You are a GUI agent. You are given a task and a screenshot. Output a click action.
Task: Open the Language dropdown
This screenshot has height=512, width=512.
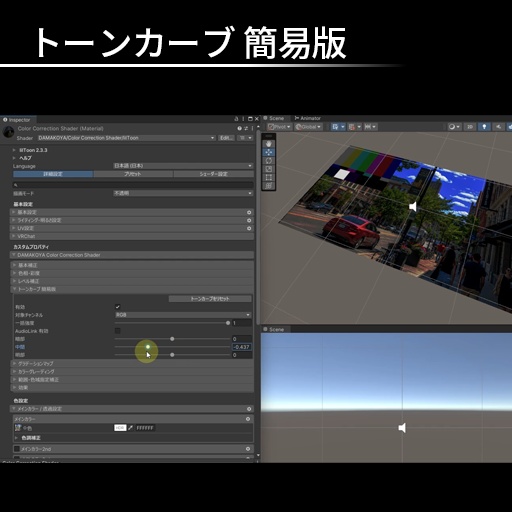[x=183, y=166]
